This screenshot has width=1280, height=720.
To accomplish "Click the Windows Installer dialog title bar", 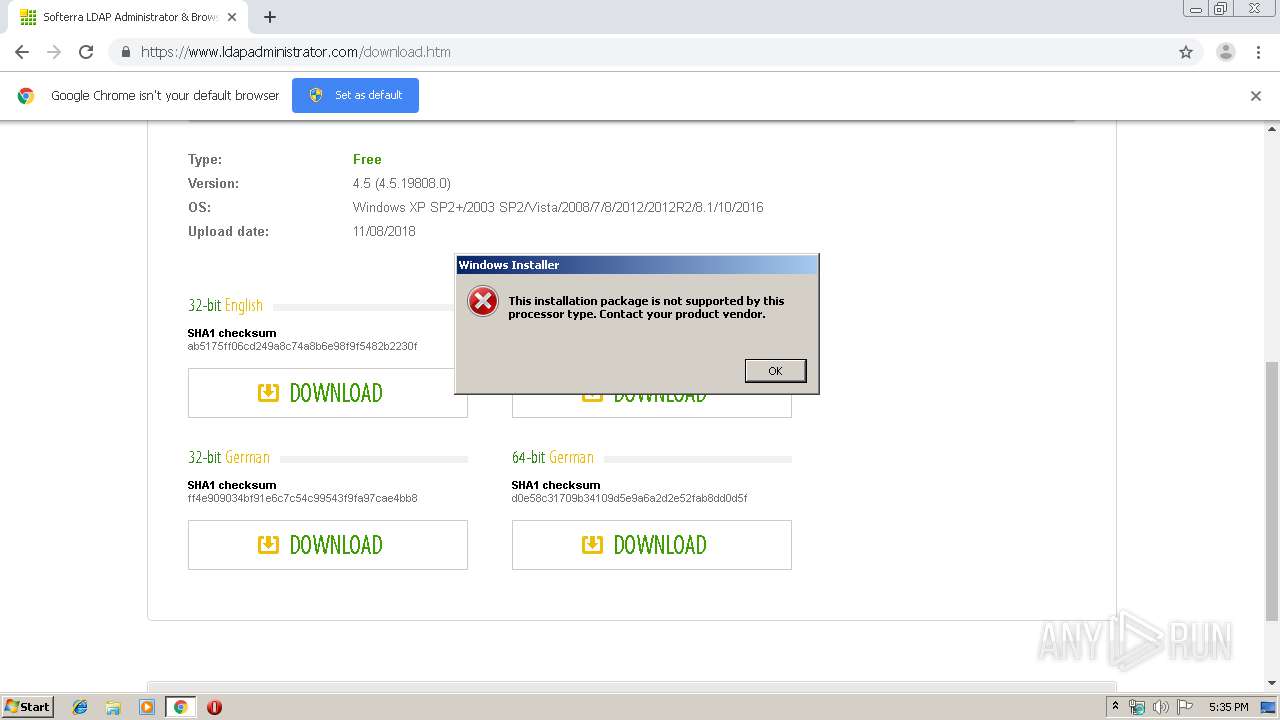I will click(x=637, y=265).
